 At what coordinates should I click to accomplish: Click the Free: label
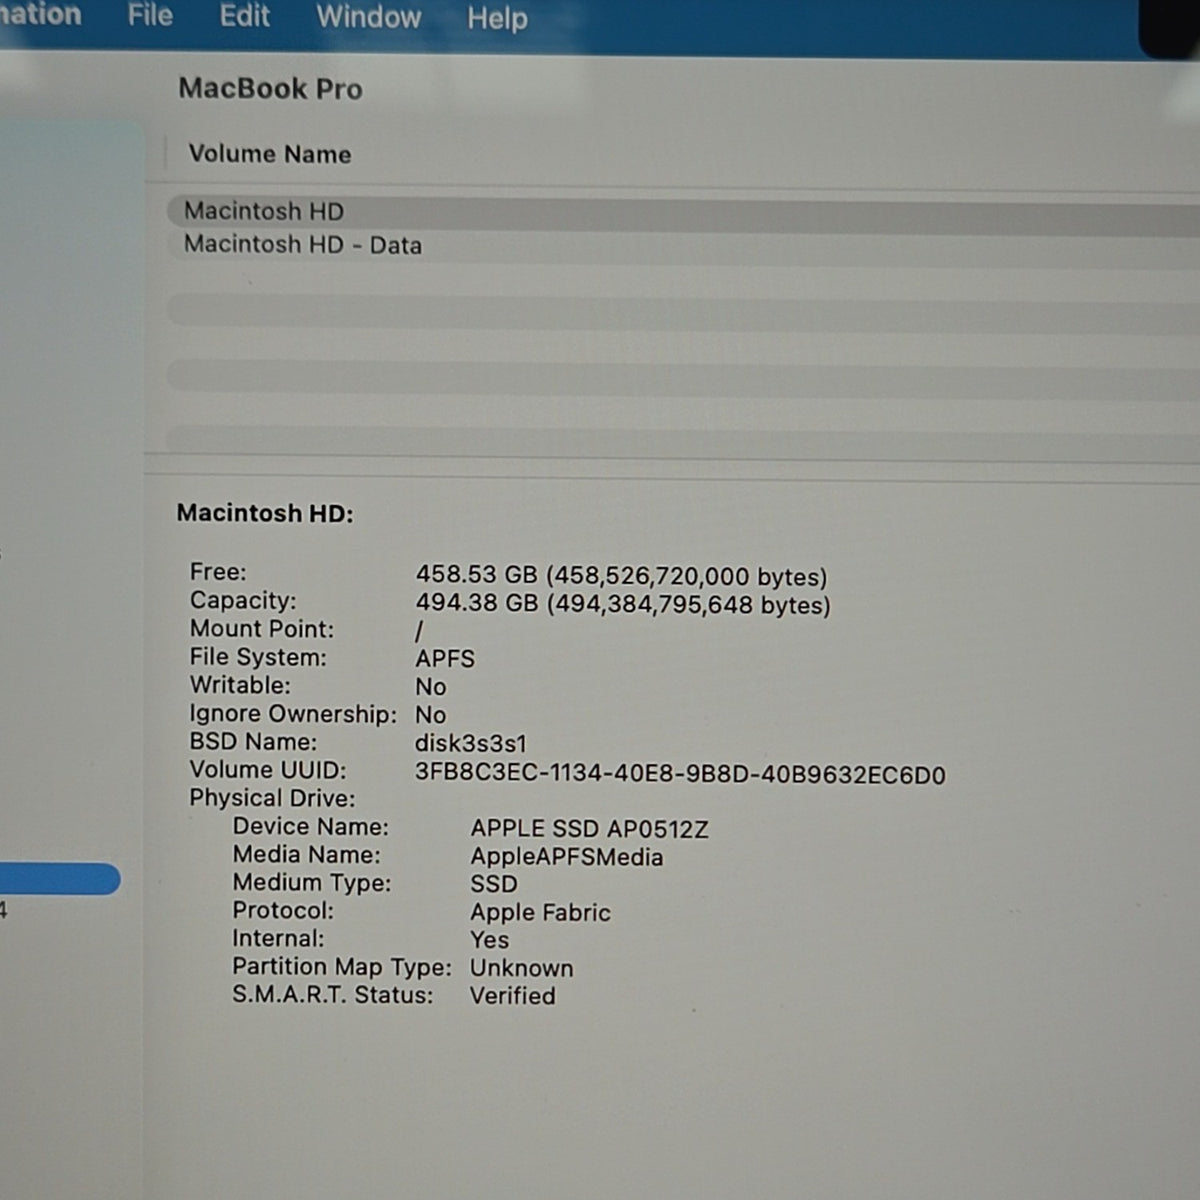(218, 572)
